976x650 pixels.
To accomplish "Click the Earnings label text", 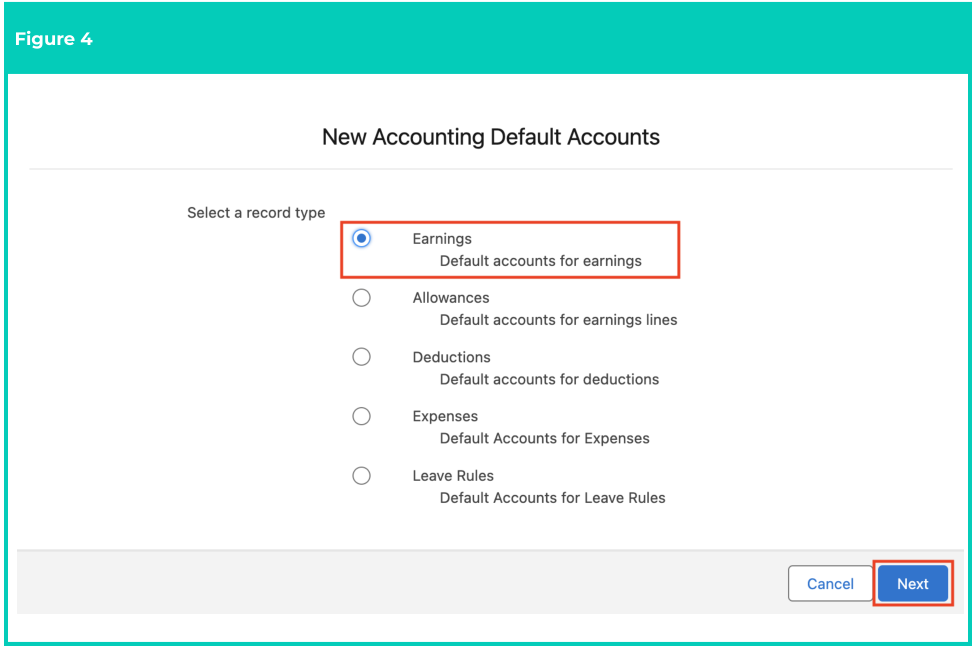I will pyautogui.click(x=442, y=238).
